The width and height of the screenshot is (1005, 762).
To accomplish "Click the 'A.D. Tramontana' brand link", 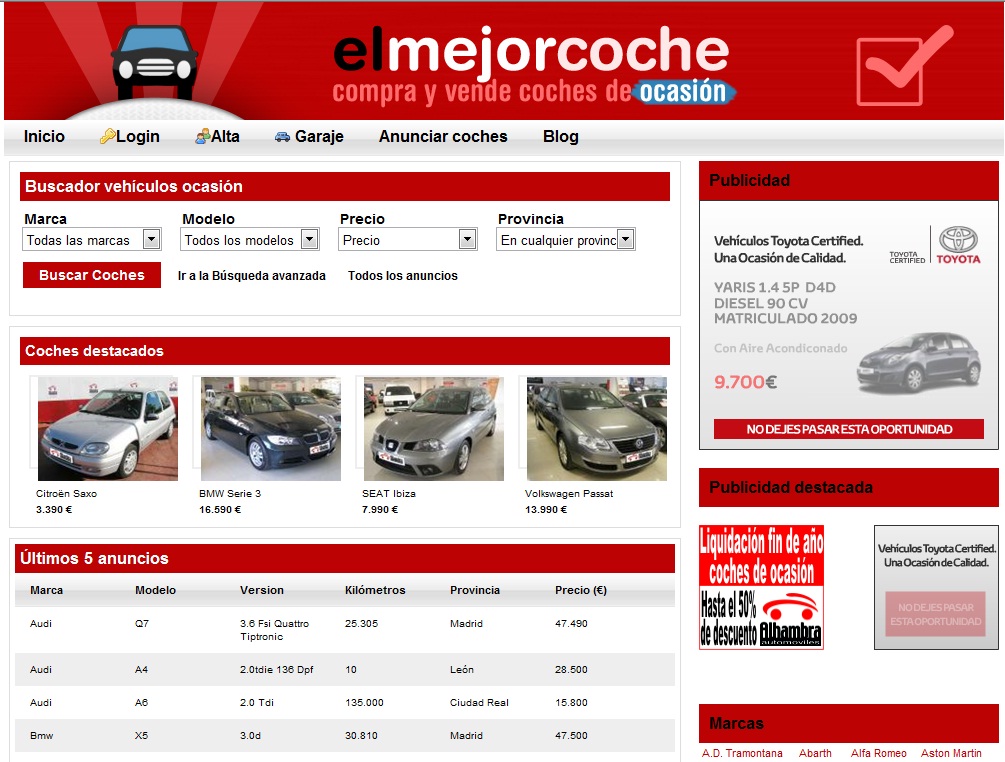I will pyautogui.click(x=742, y=753).
